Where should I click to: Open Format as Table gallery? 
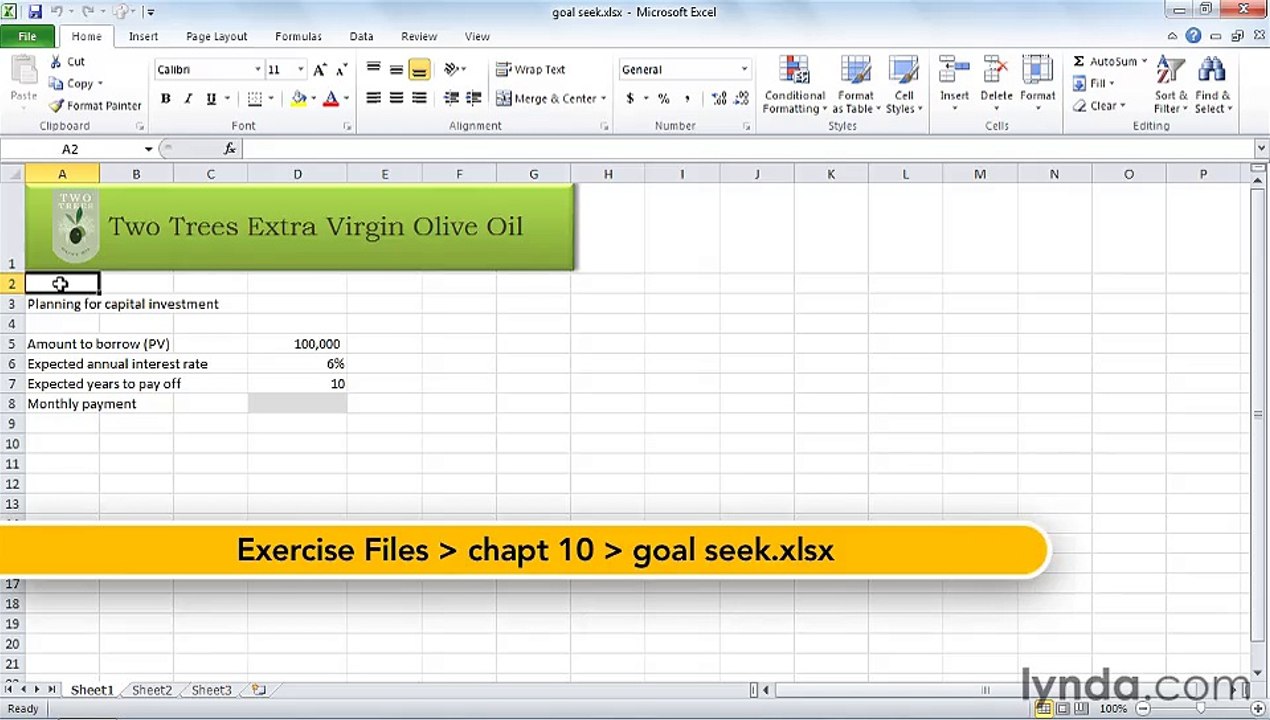[x=855, y=85]
